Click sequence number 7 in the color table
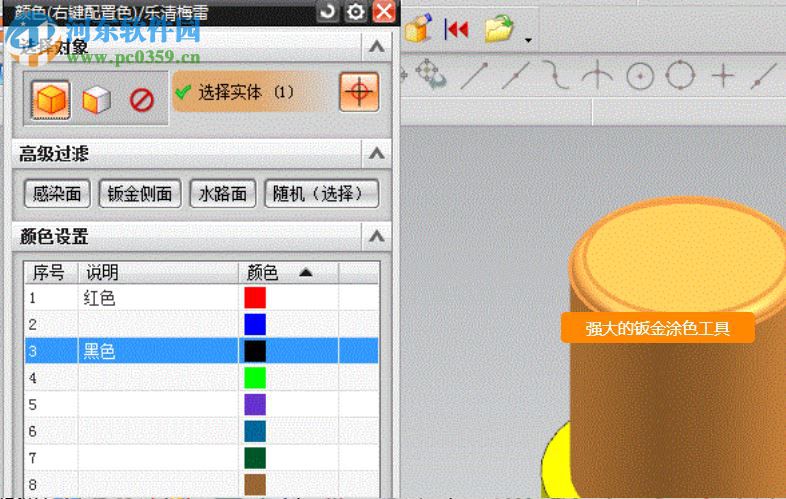786x499 pixels. pos(33,458)
